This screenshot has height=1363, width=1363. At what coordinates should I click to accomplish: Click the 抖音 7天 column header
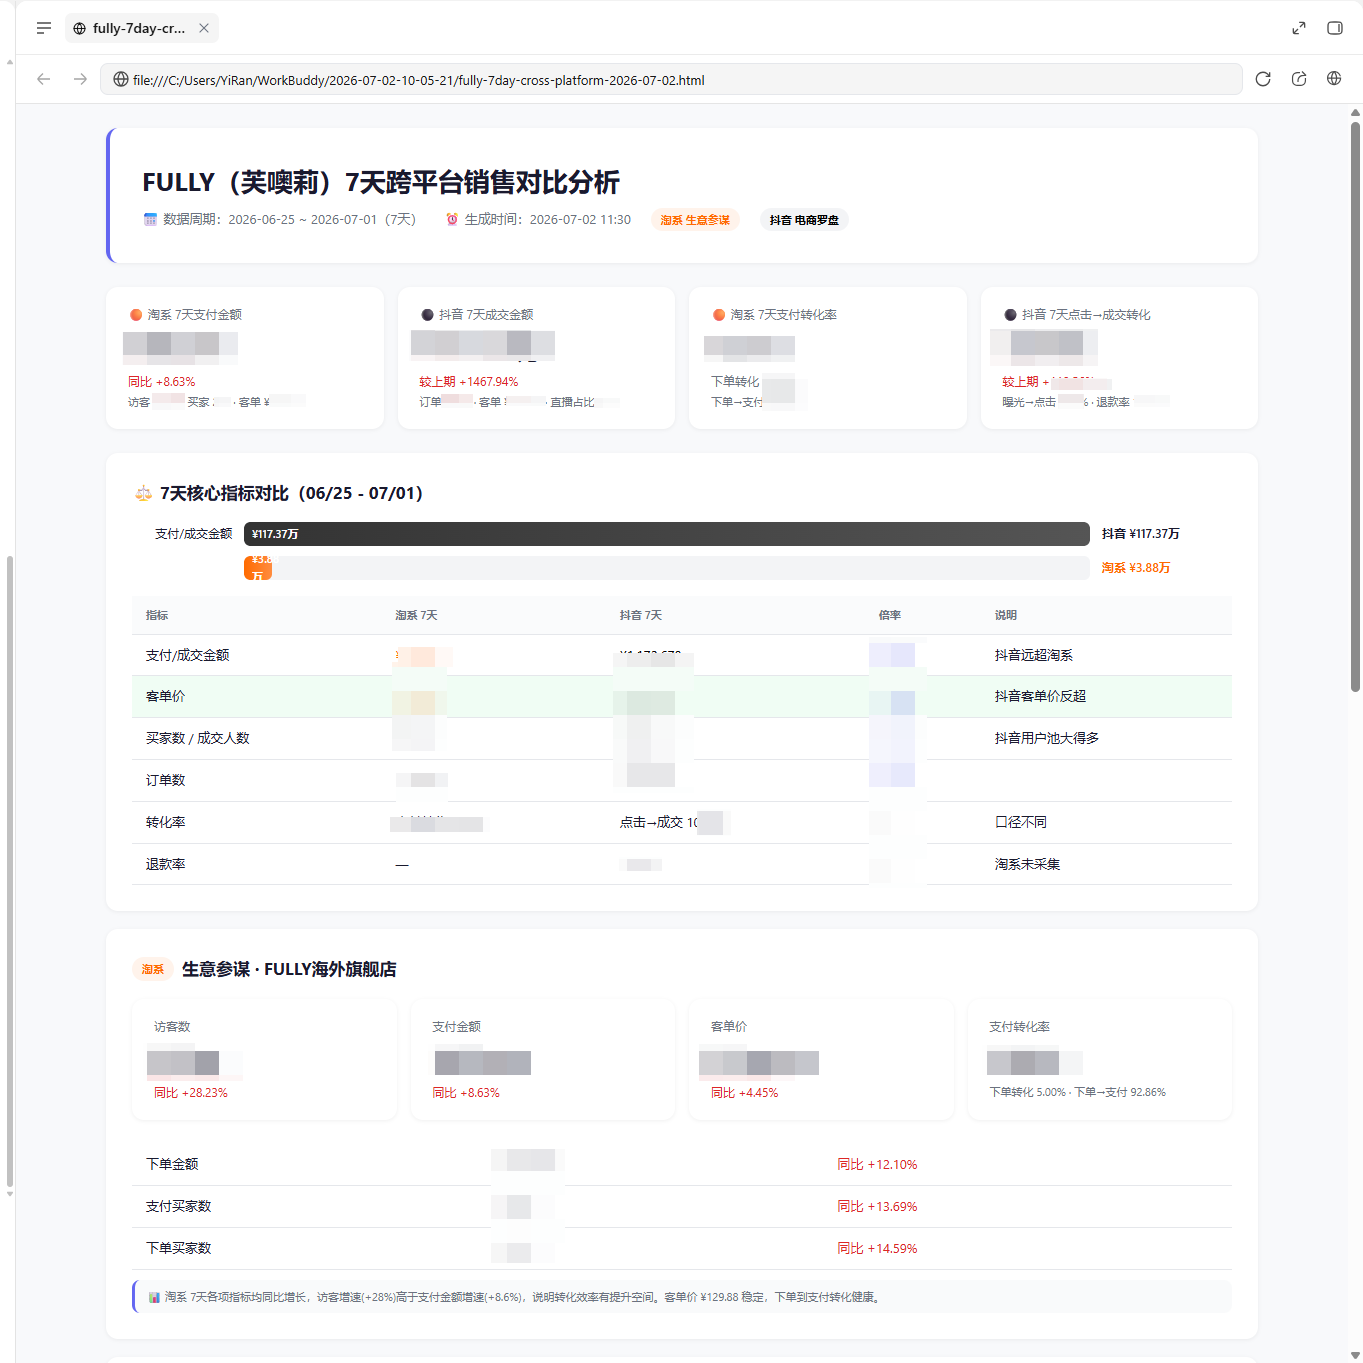(x=641, y=615)
